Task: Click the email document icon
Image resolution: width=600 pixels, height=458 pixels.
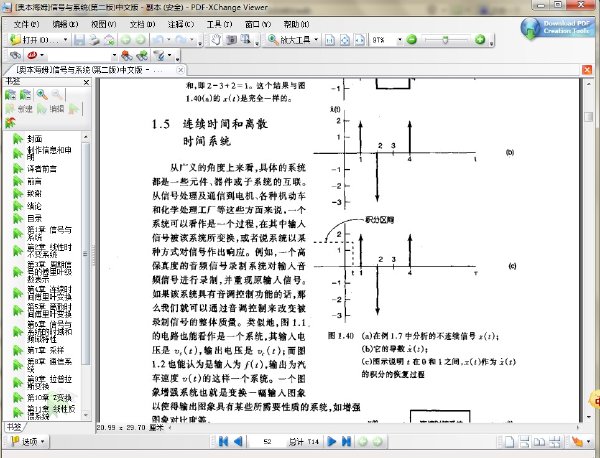Action: [x=109, y=40]
